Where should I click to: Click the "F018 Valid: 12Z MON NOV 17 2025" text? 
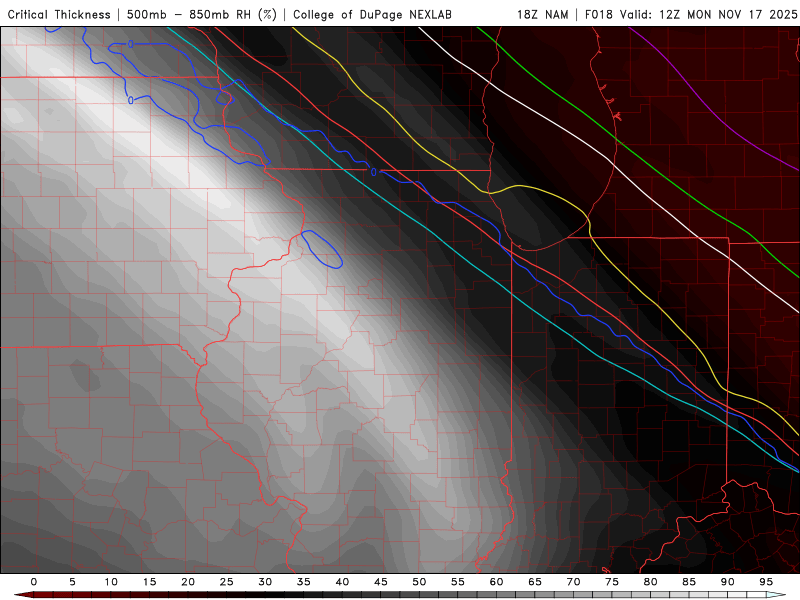(691, 14)
